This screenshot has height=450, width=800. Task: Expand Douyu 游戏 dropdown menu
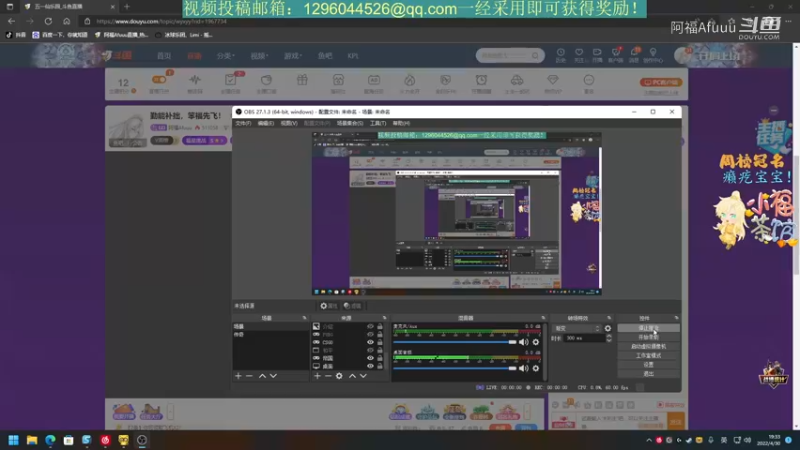pos(292,56)
